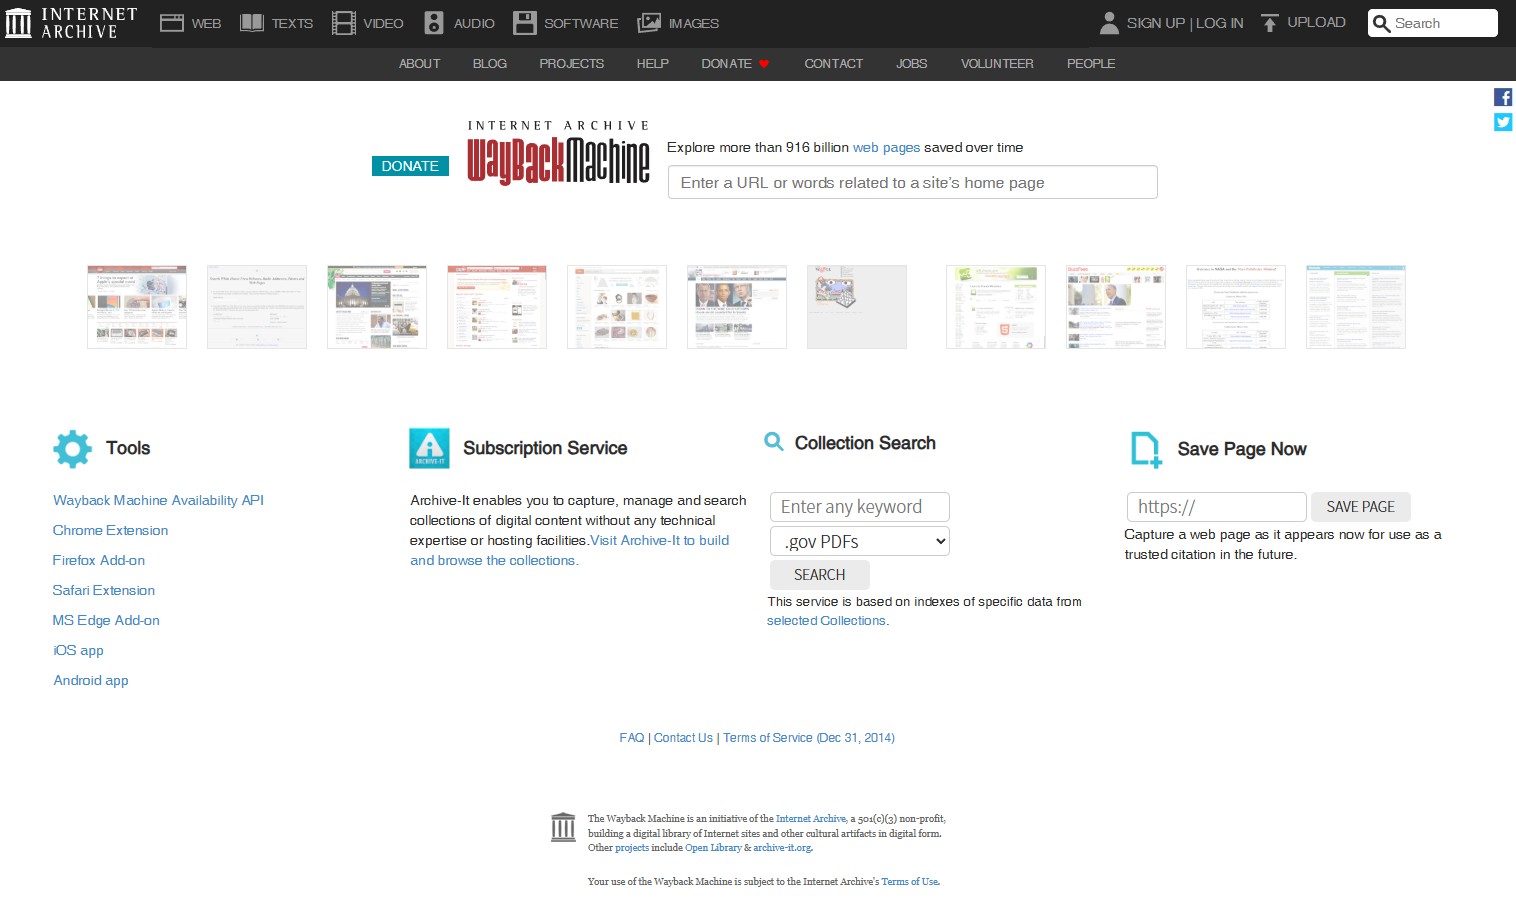Click the archive-it.org footer link
This screenshot has width=1516, height=911.
pos(782,848)
